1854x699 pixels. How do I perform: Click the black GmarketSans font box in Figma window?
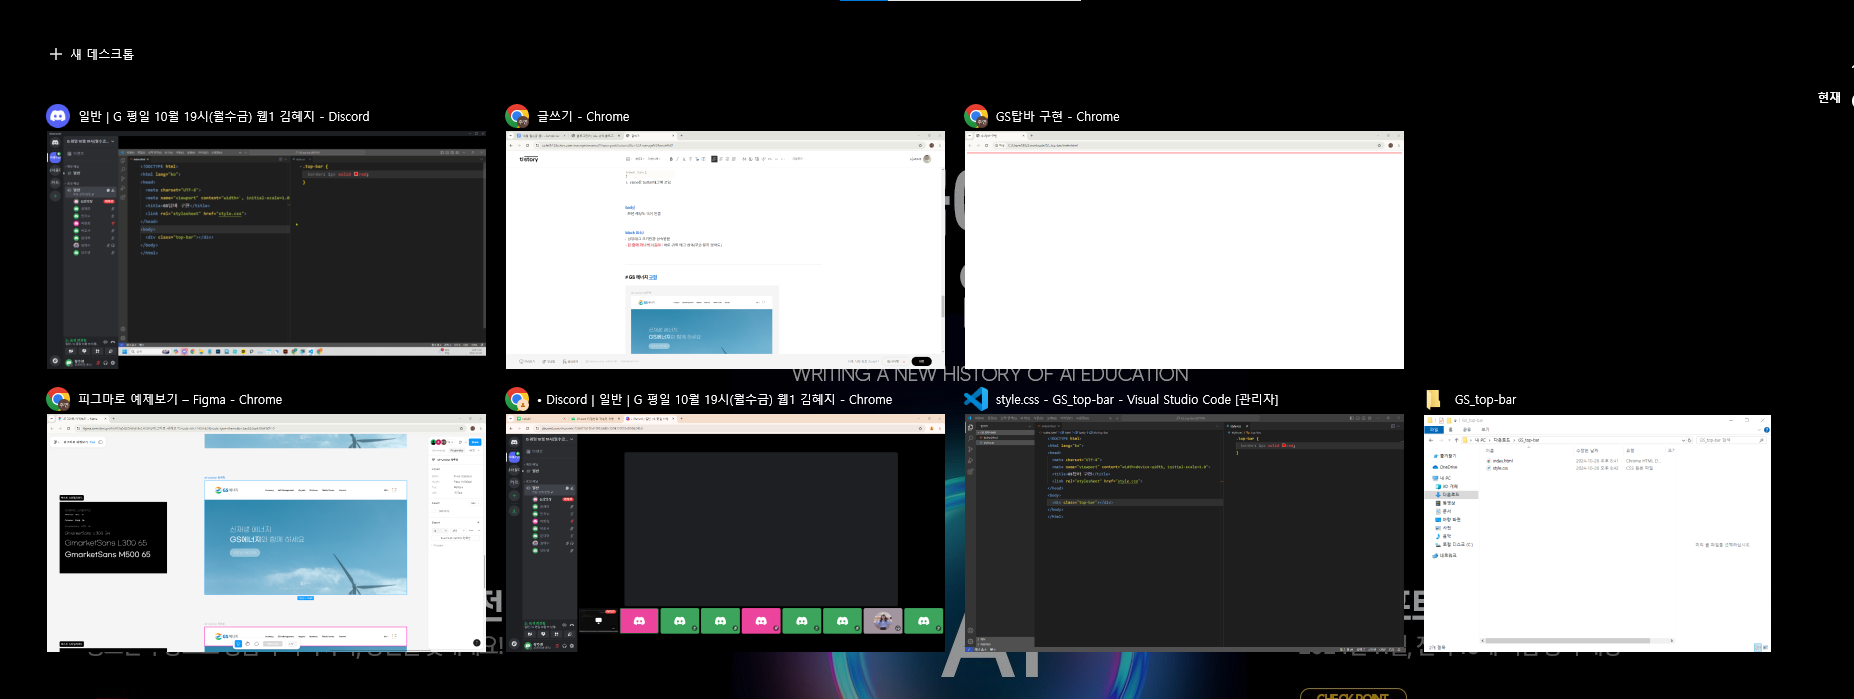113,537
